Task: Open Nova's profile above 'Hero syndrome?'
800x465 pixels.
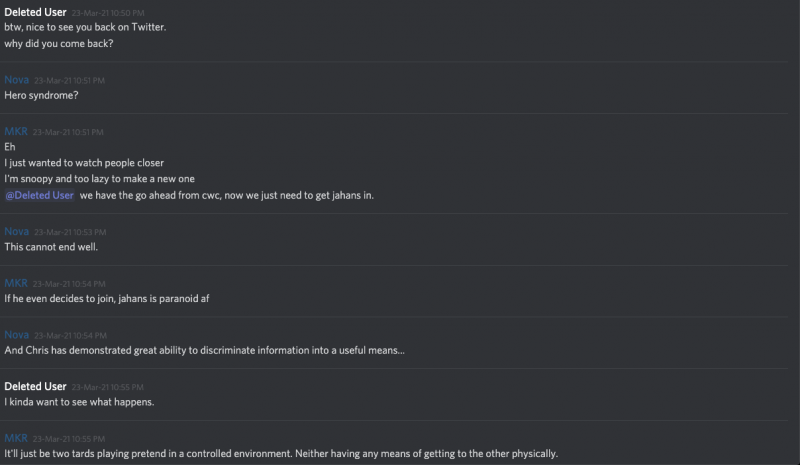Action: pyautogui.click(x=16, y=80)
